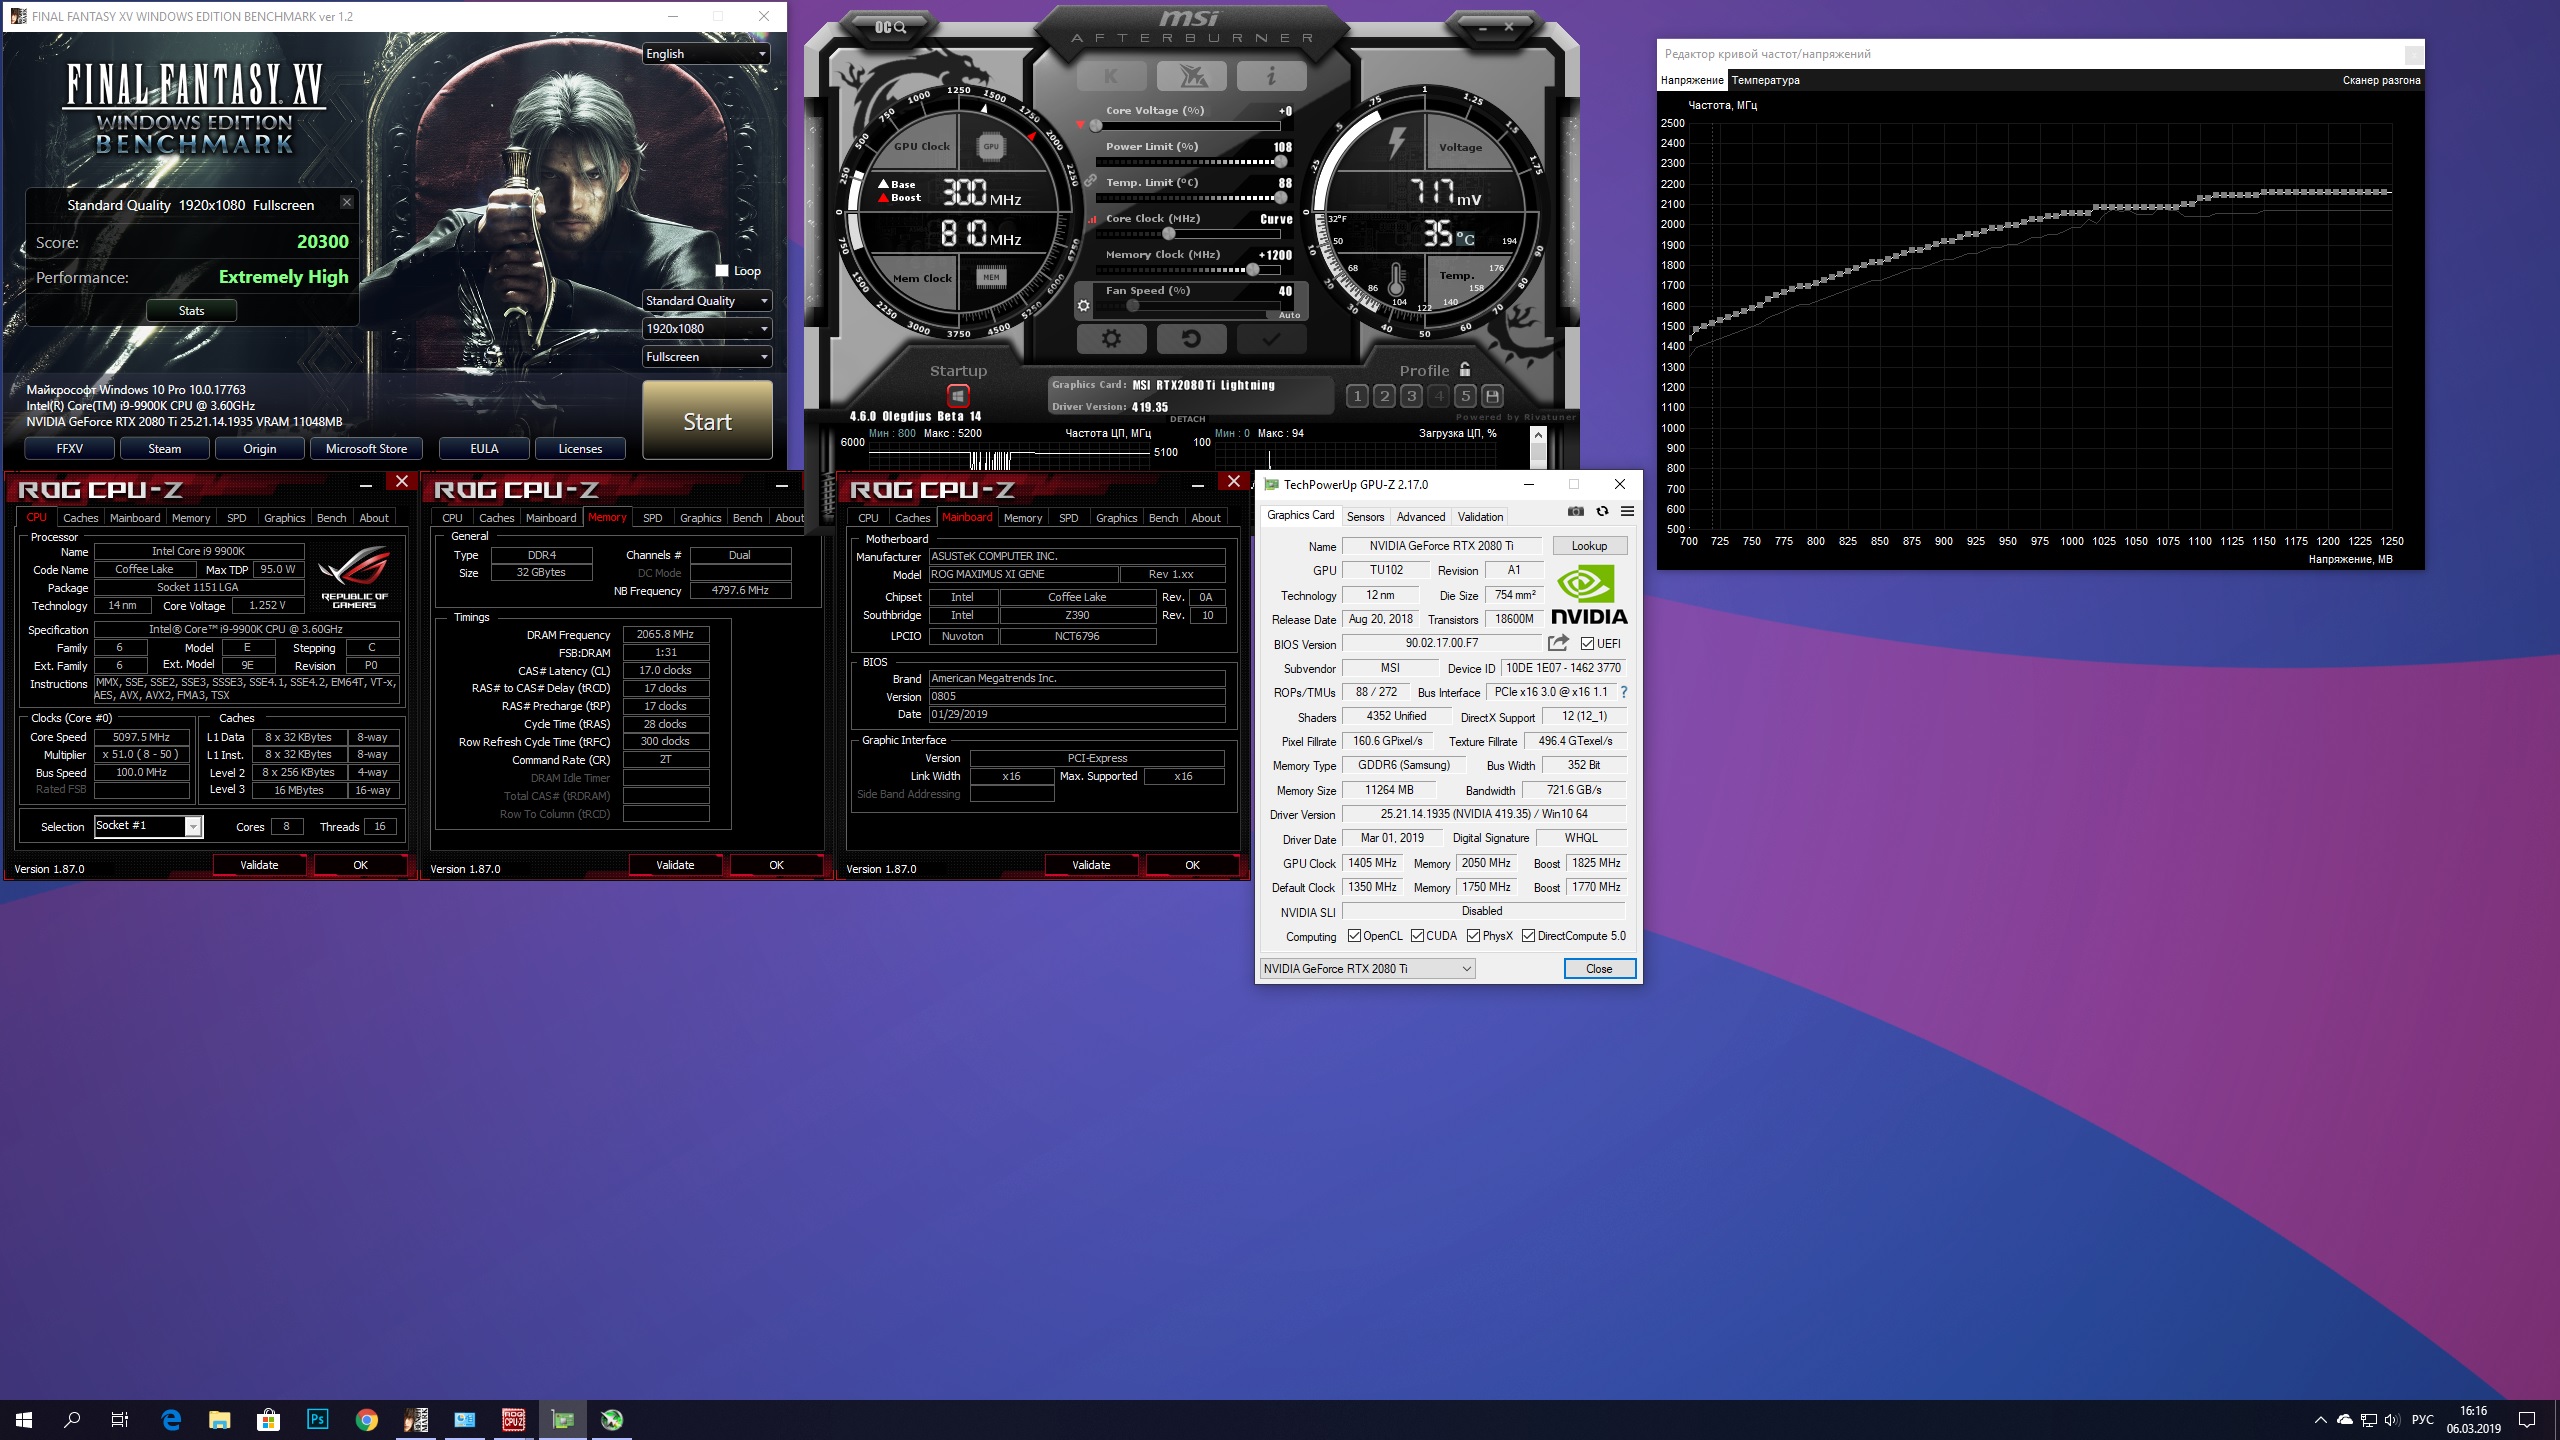
Task: Click Bus Interface question mark in GPU-Z
Action: tap(1623, 692)
